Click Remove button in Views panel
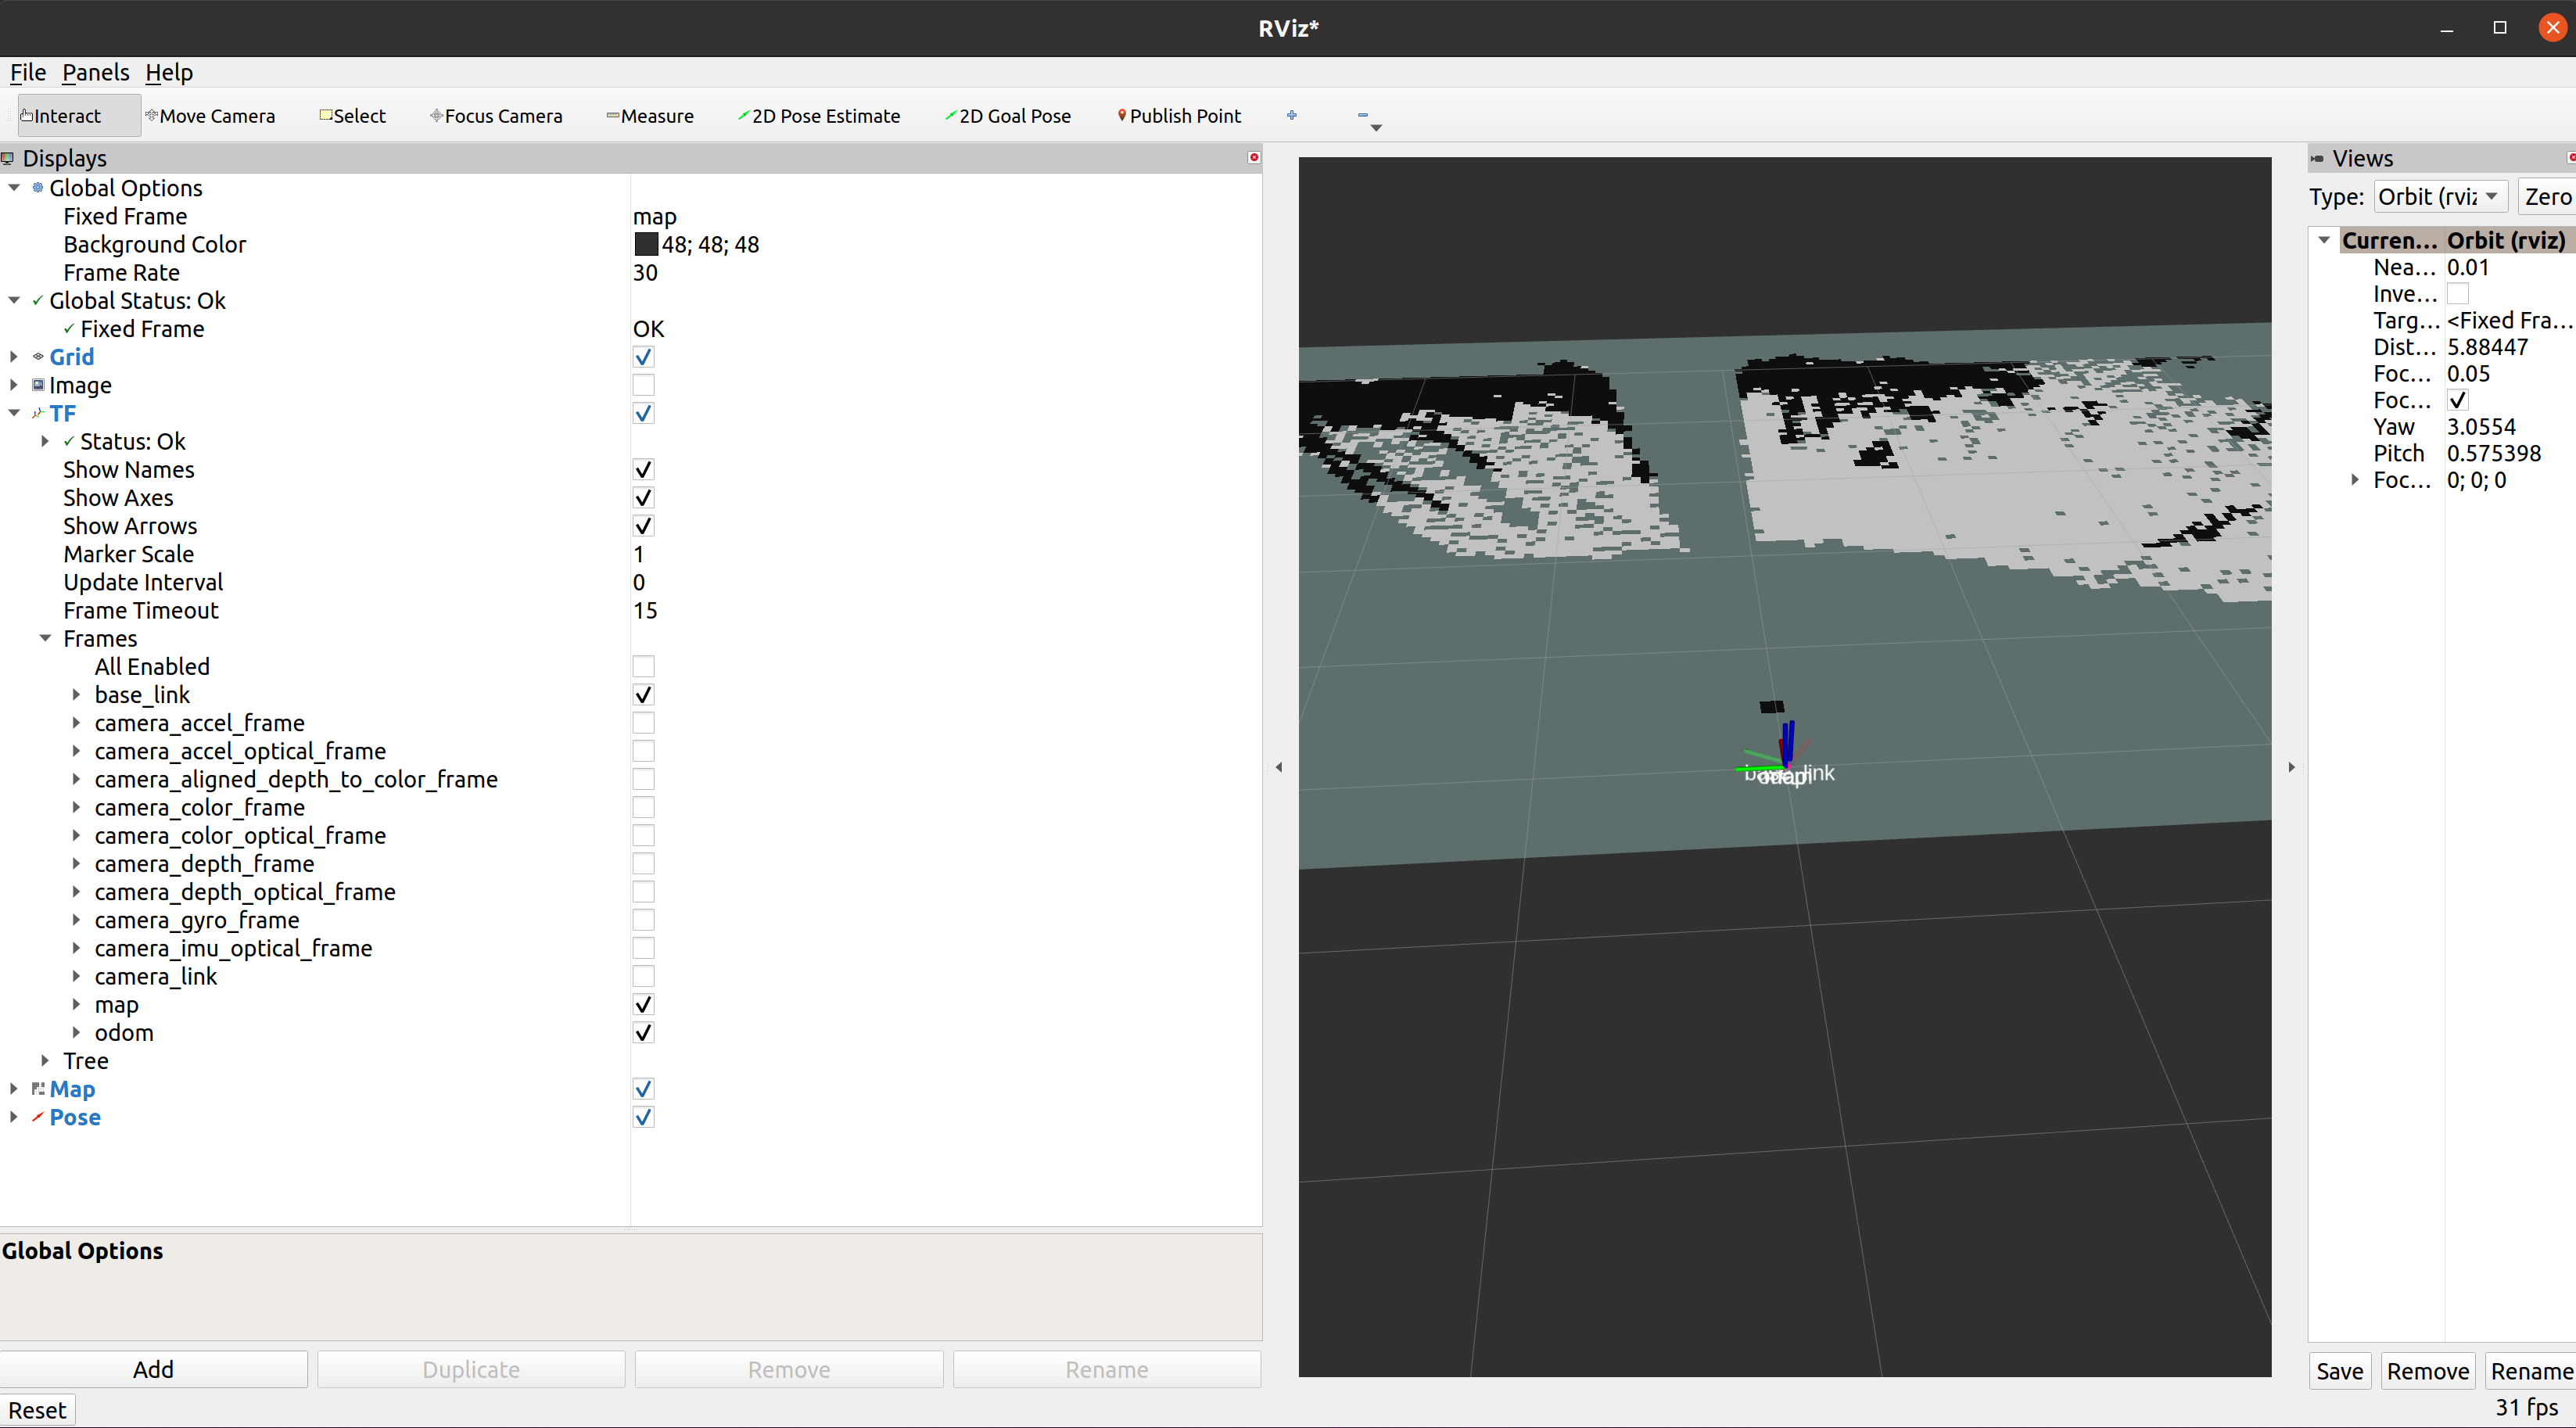This screenshot has height=1428, width=2576. pyautogui.click(x=2427, y=1371)
